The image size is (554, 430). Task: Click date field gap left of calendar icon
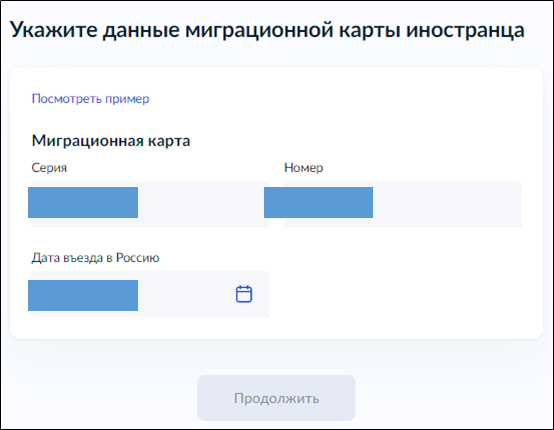pos(186,294)
